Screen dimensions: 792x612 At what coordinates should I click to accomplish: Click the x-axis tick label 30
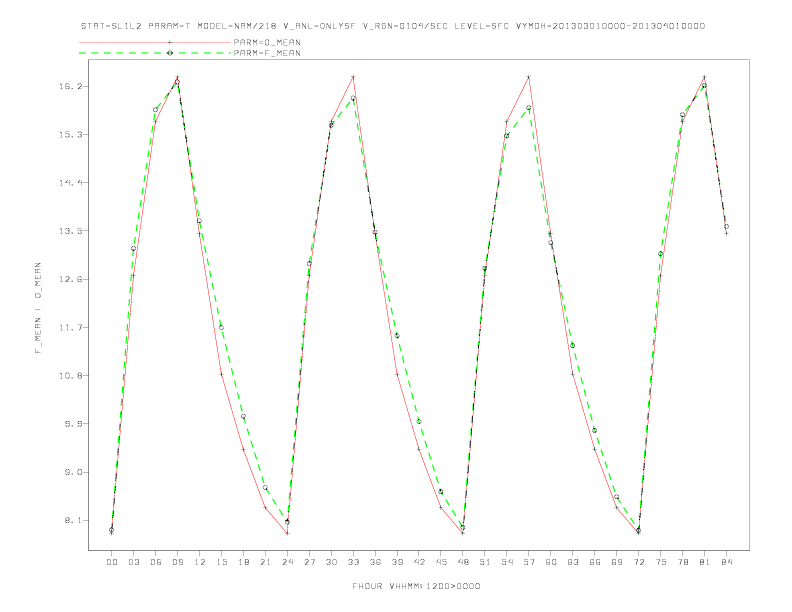click(x=331, y=562)
